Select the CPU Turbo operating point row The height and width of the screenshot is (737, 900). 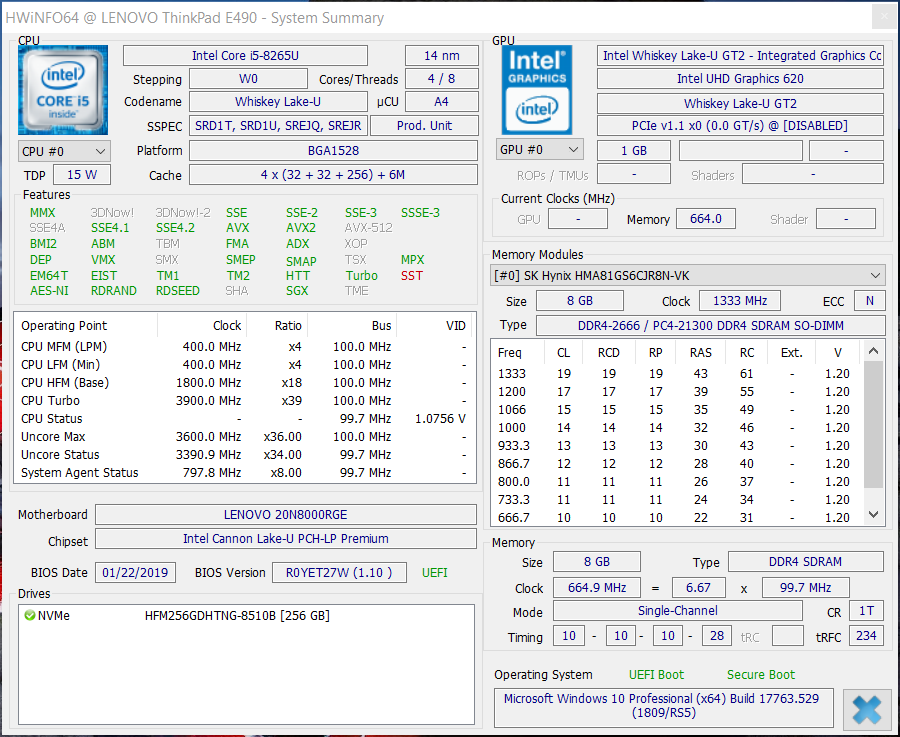click(245, 401)
